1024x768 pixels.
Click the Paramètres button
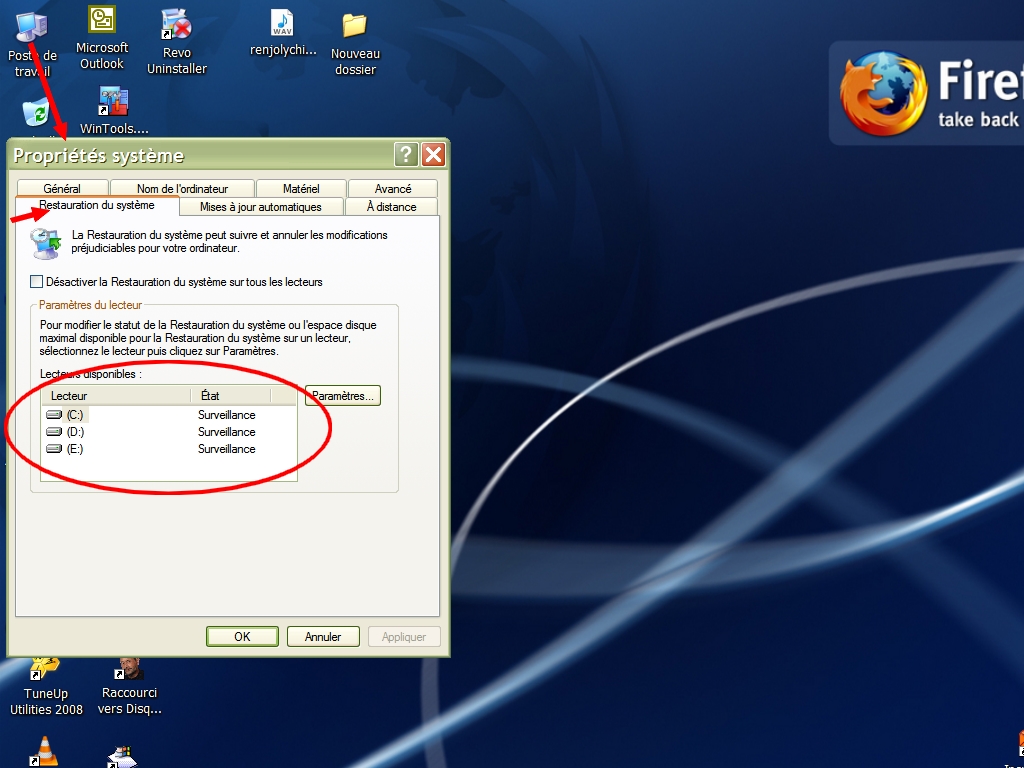pyautogui.click(x=343, y=396)
